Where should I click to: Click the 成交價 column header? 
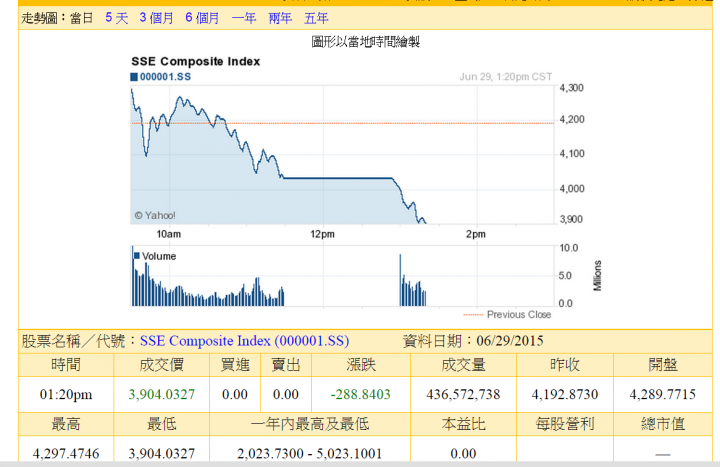point(162,365)
